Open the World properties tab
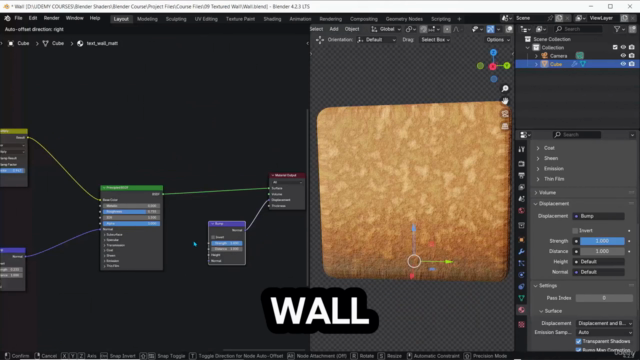This screenshot has width=640, height=360. pos(521,211)
